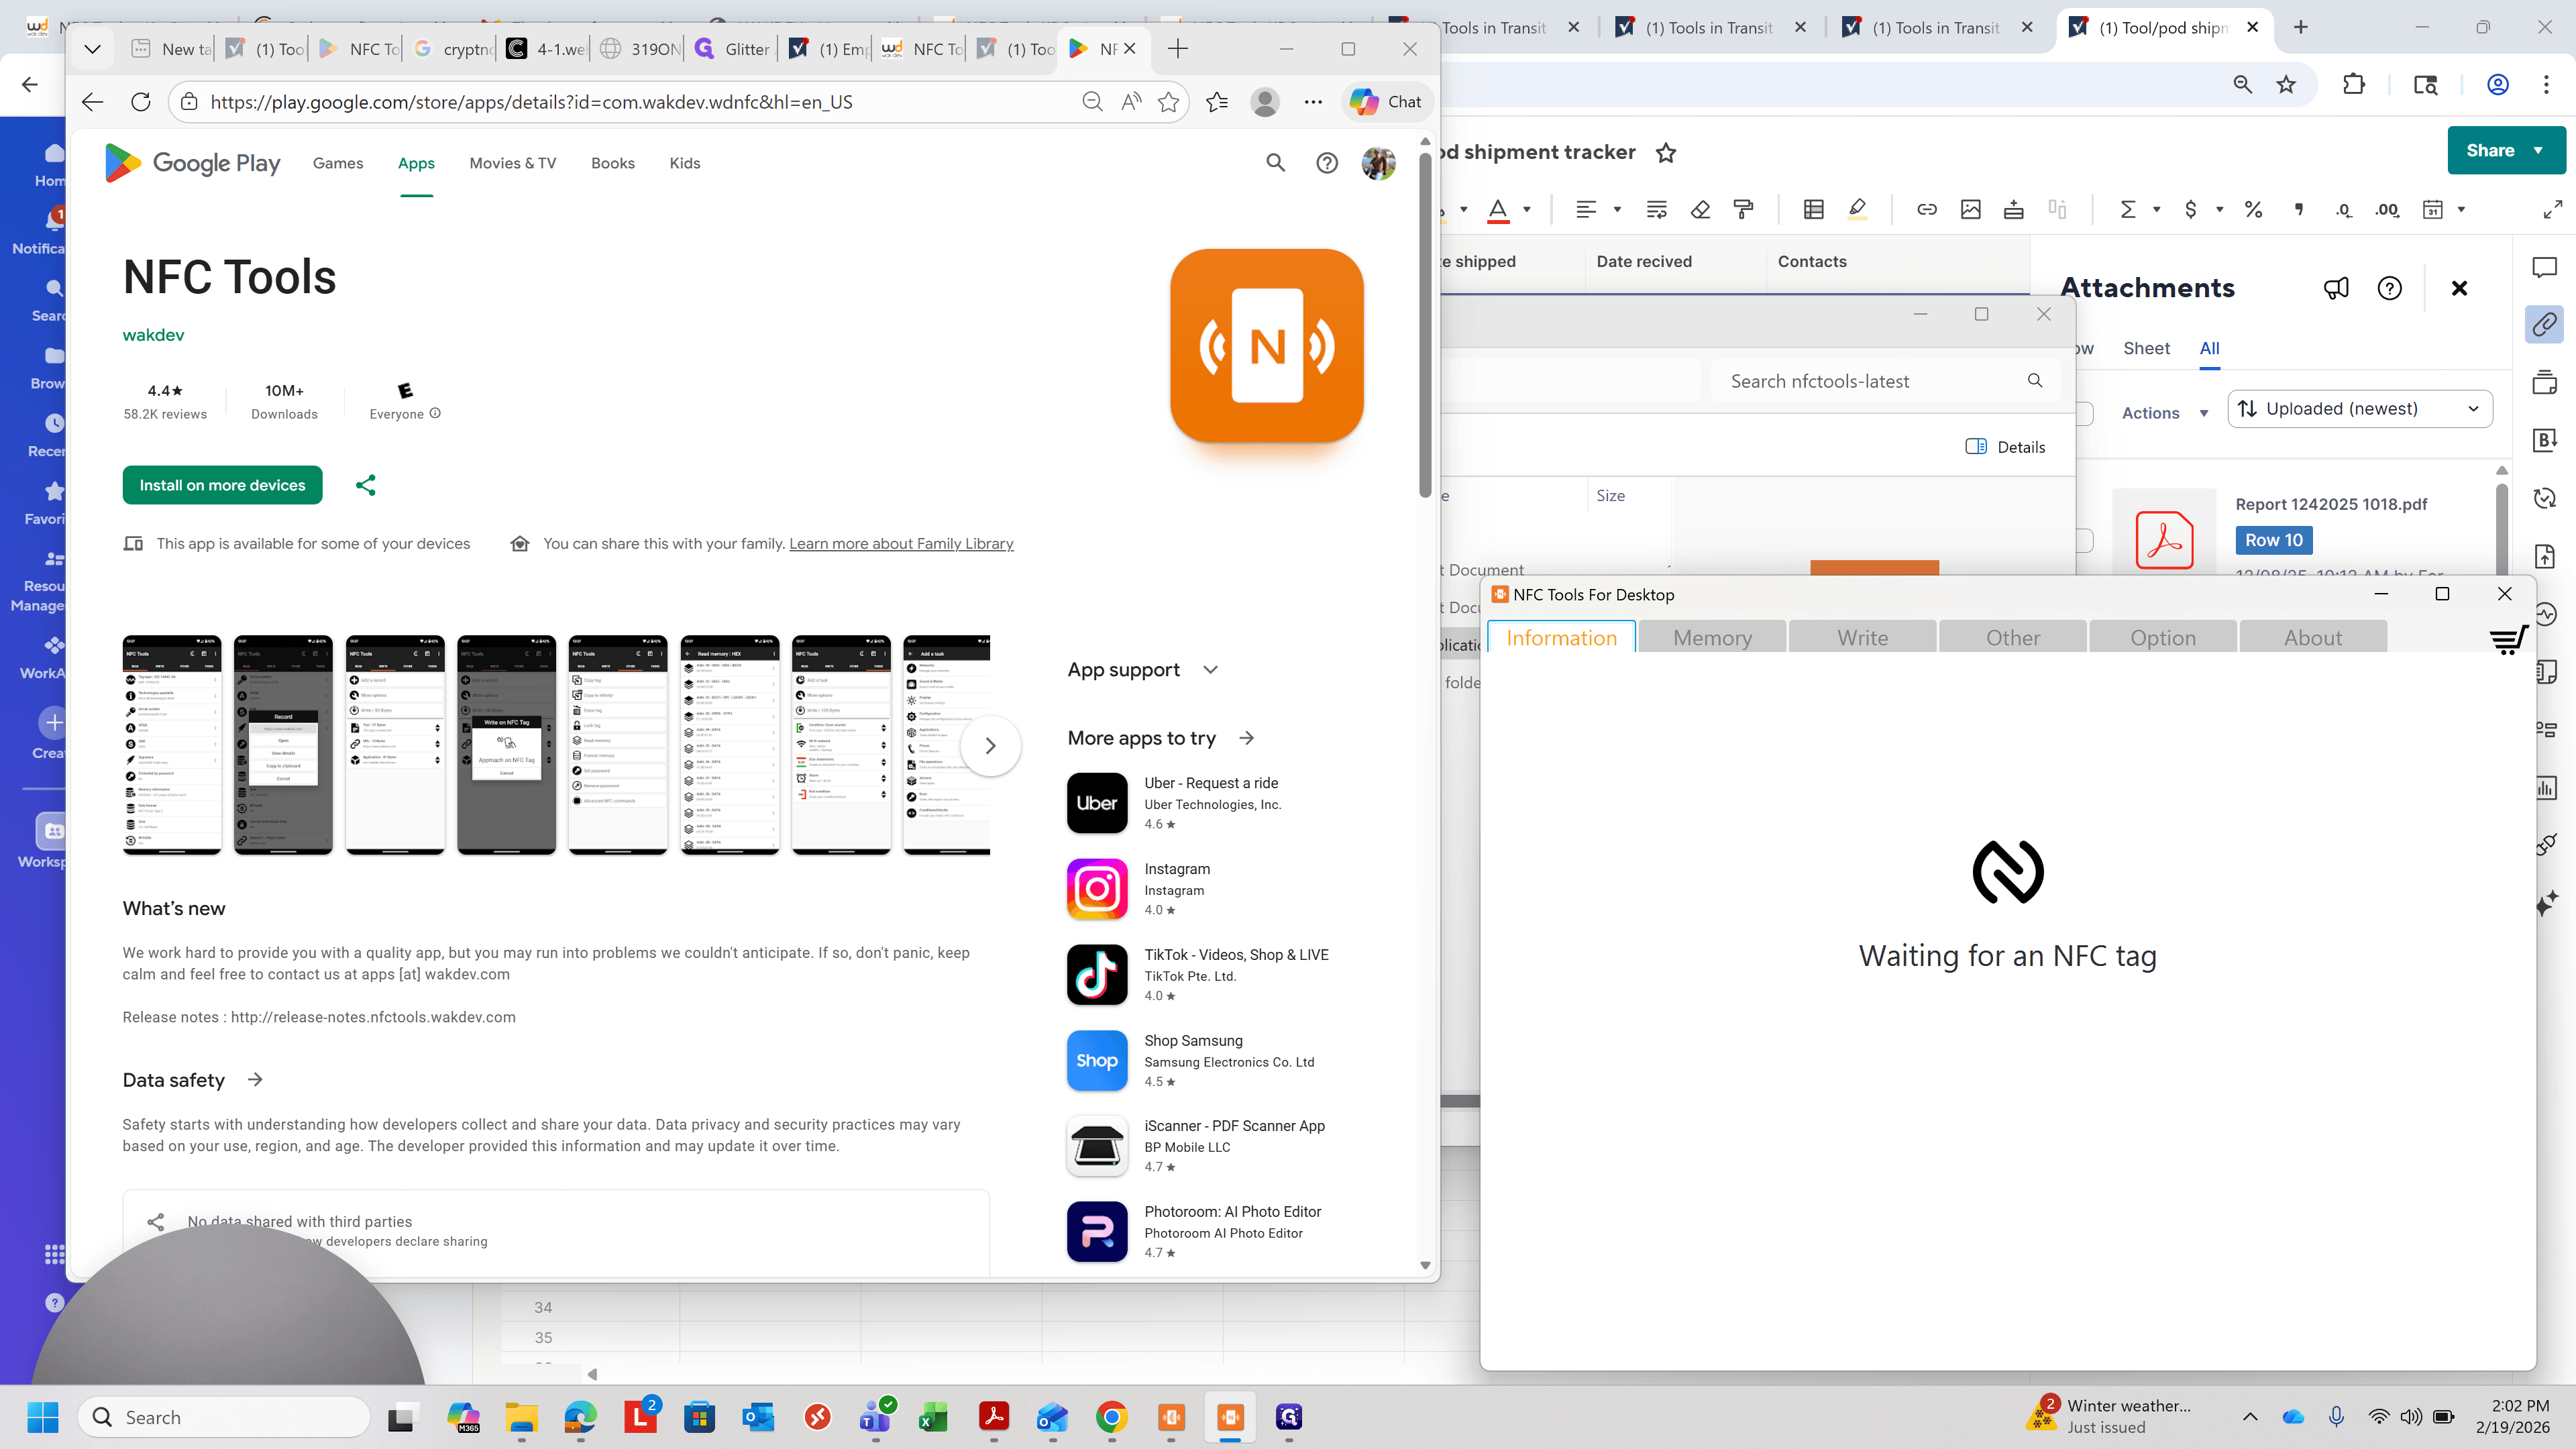
Task: Open the font color dropdown arrow
Action: 1526,209
